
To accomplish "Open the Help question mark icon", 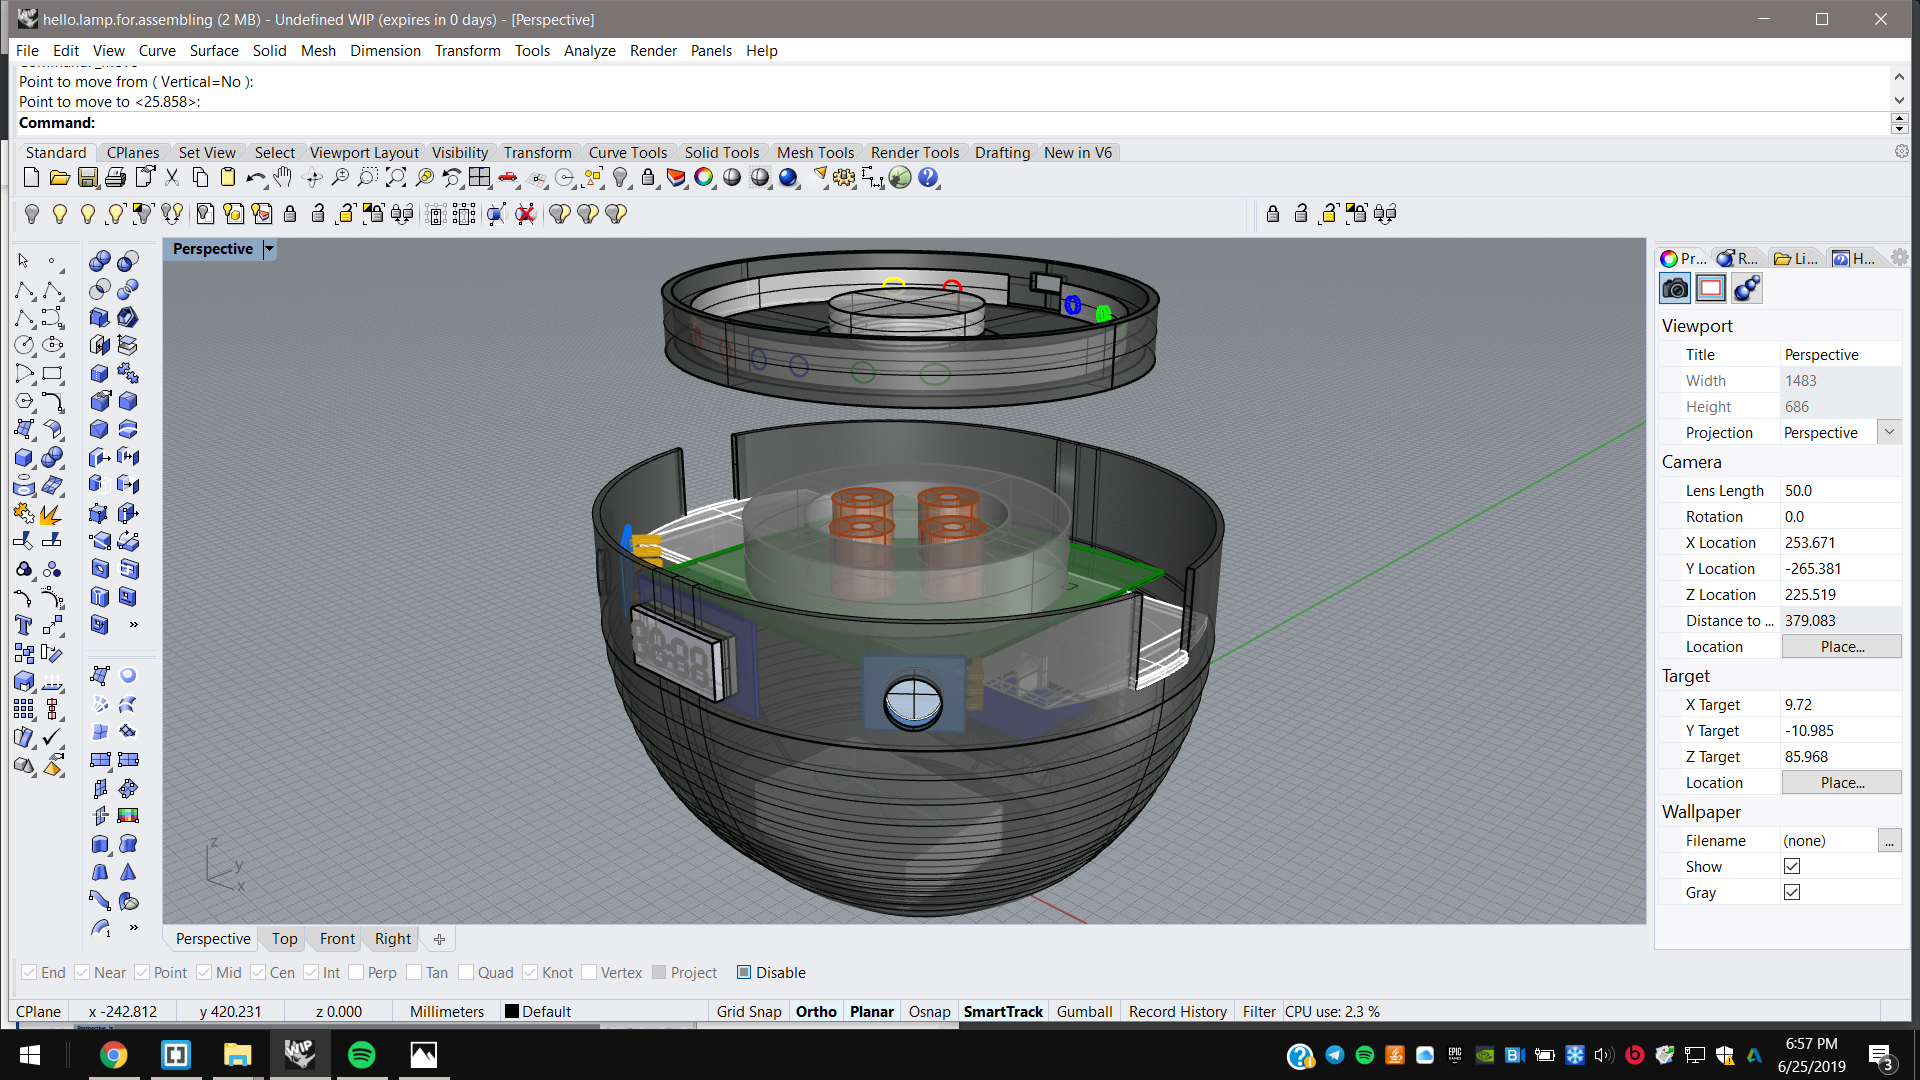I will click(x=929, y=178).
